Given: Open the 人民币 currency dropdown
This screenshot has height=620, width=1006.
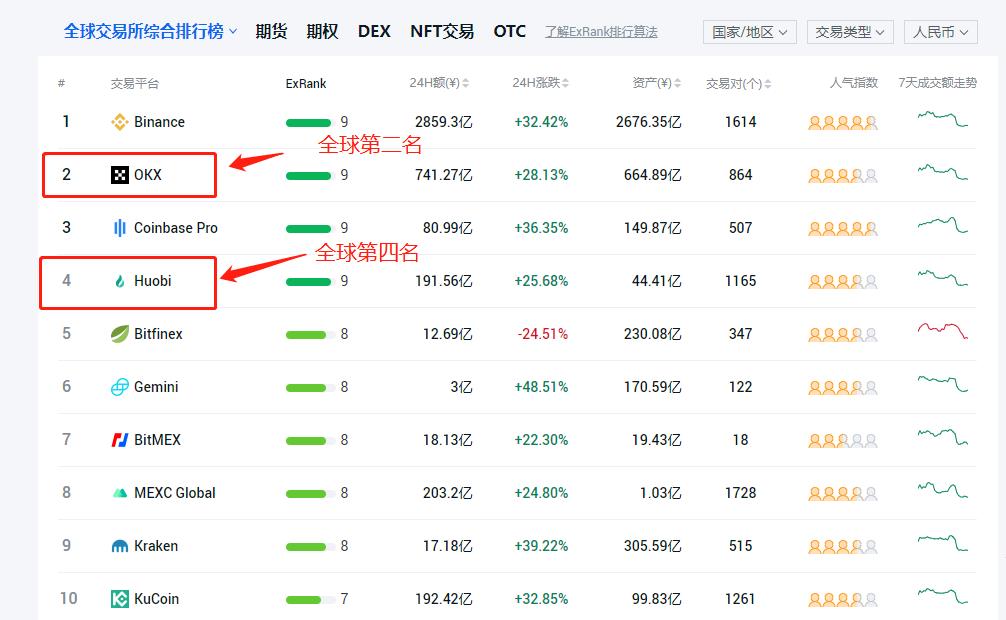Looking at the screenshot, I should coord(940,32).
